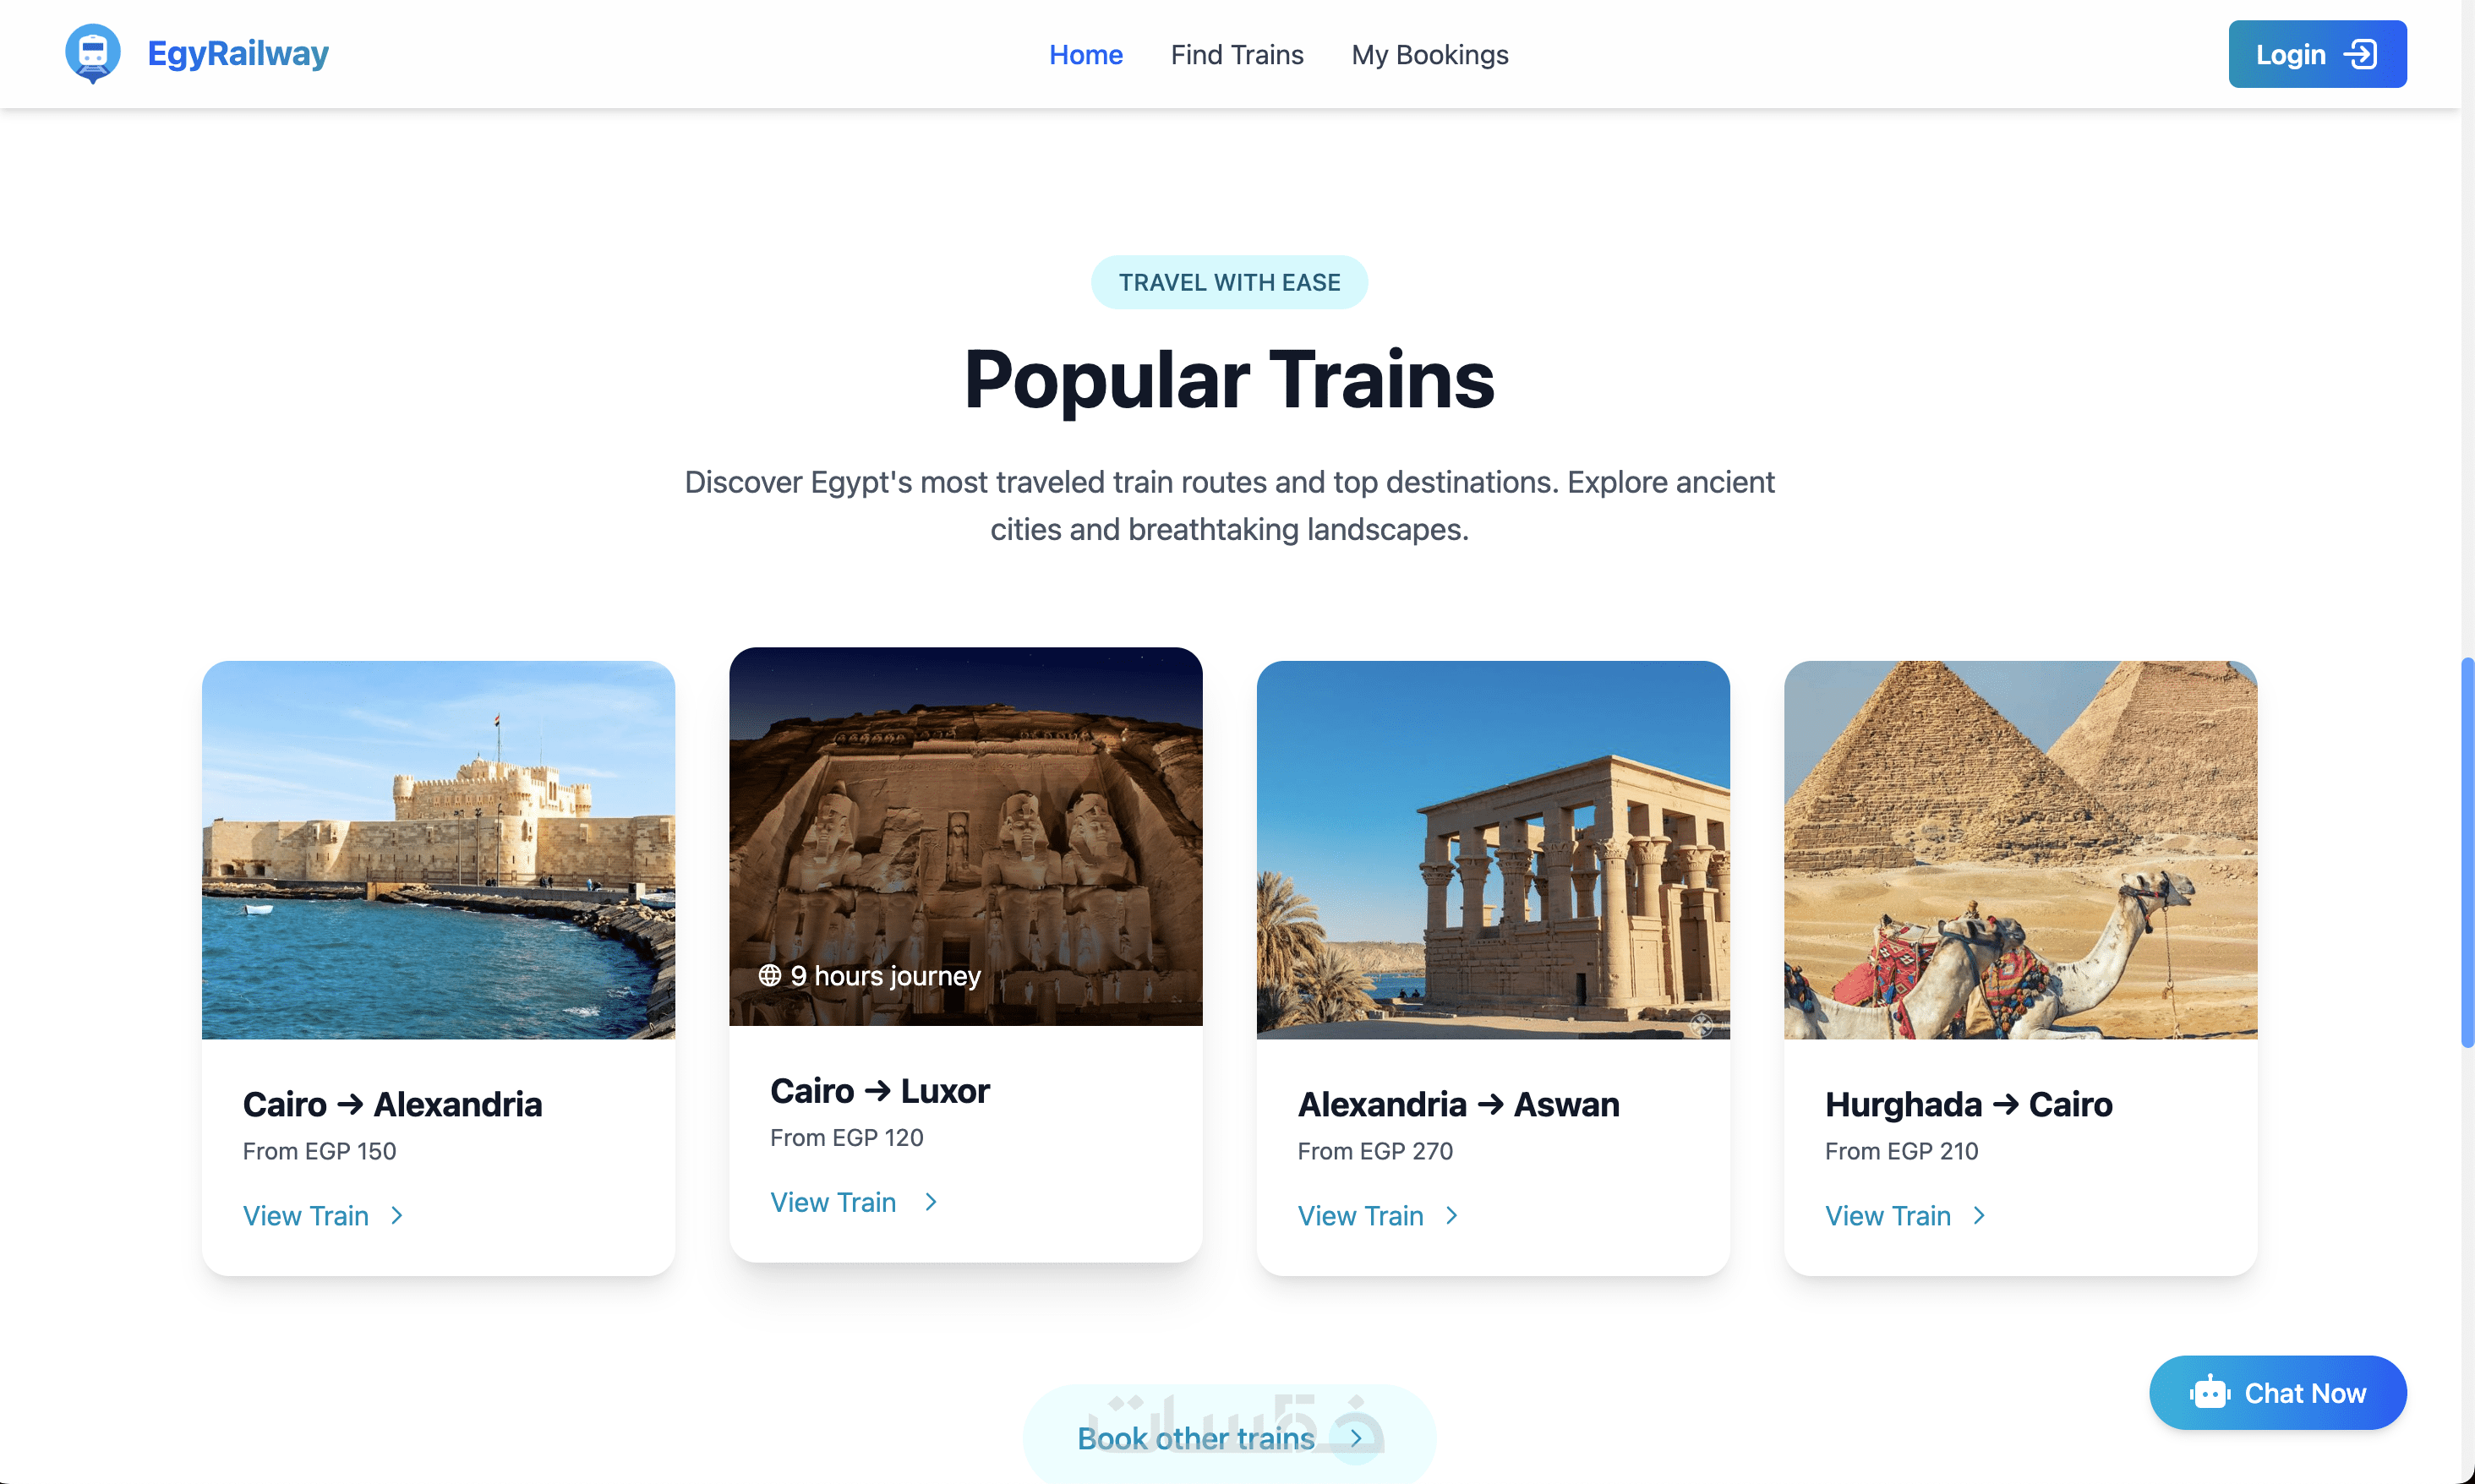The width and height of the screenshot is (2475, 1484).
Task: Open My Bookings in navigation
Action: click(x=1429, y=55)
